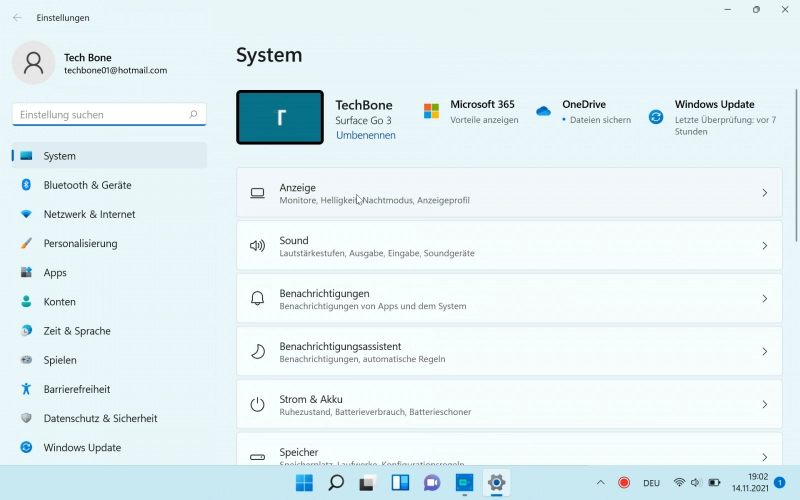
Task: Click the Task View icon in taskbar
Action: click(x=368, y=482)
